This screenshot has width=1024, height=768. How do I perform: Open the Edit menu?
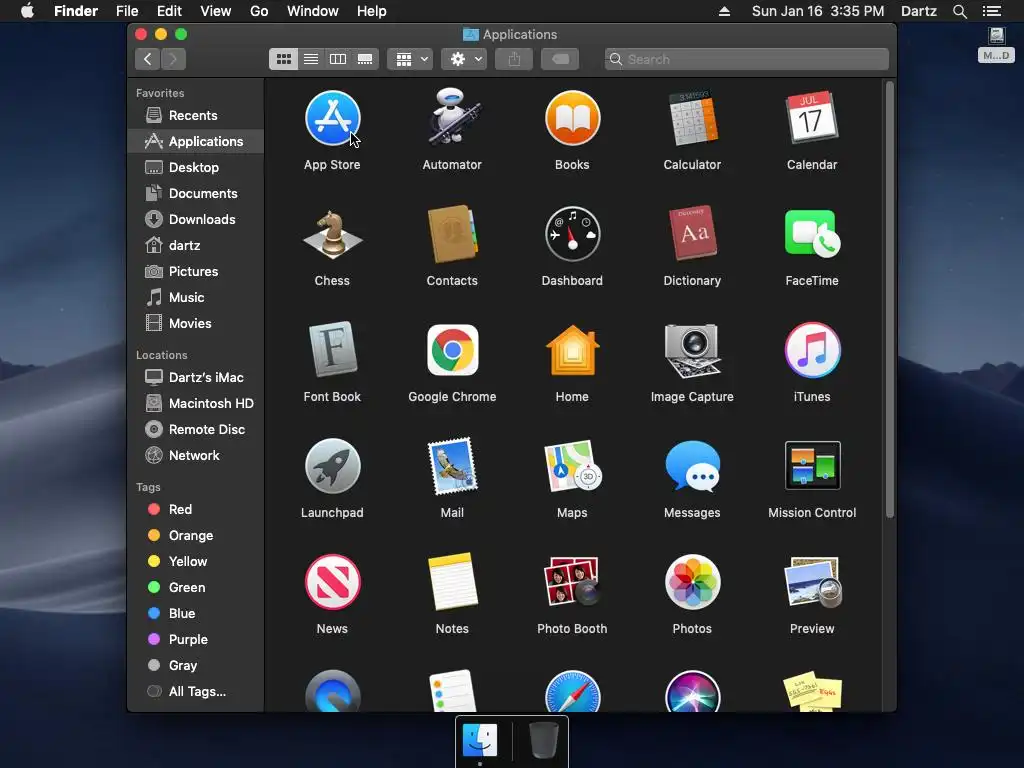169,11
